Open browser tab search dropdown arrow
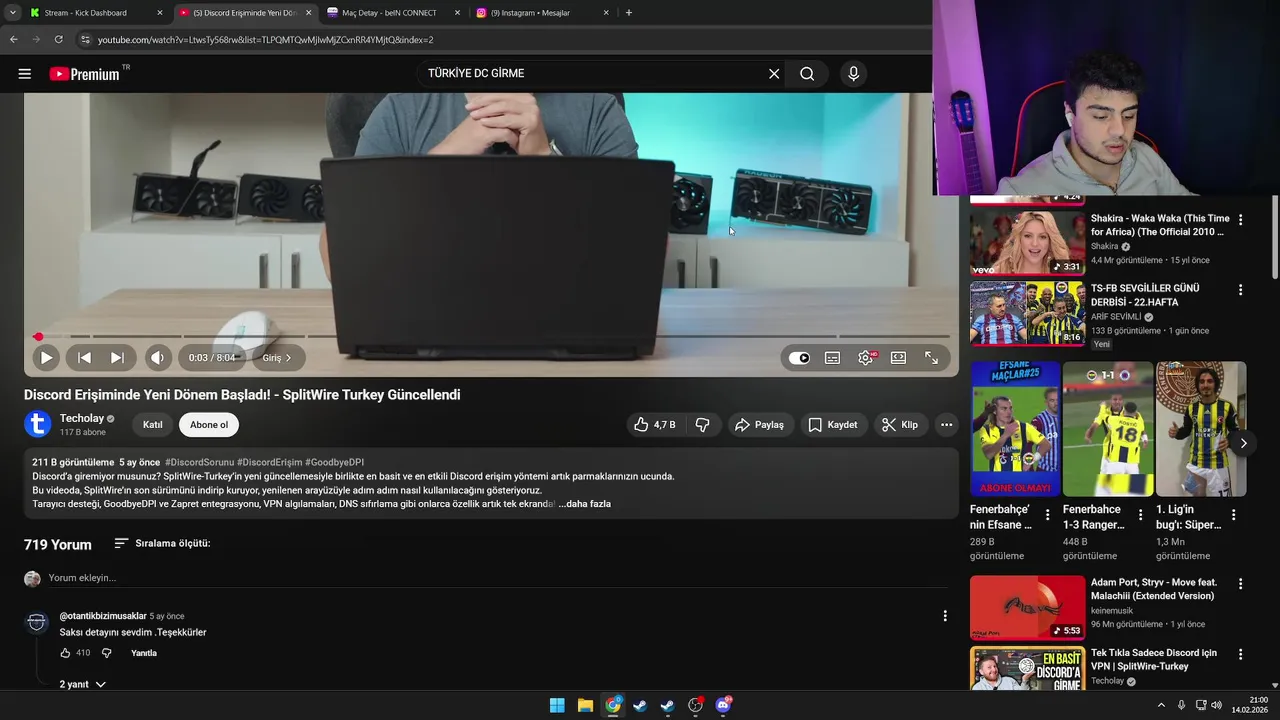Screen dimensions: 1280x720 [x=12, y=13]
